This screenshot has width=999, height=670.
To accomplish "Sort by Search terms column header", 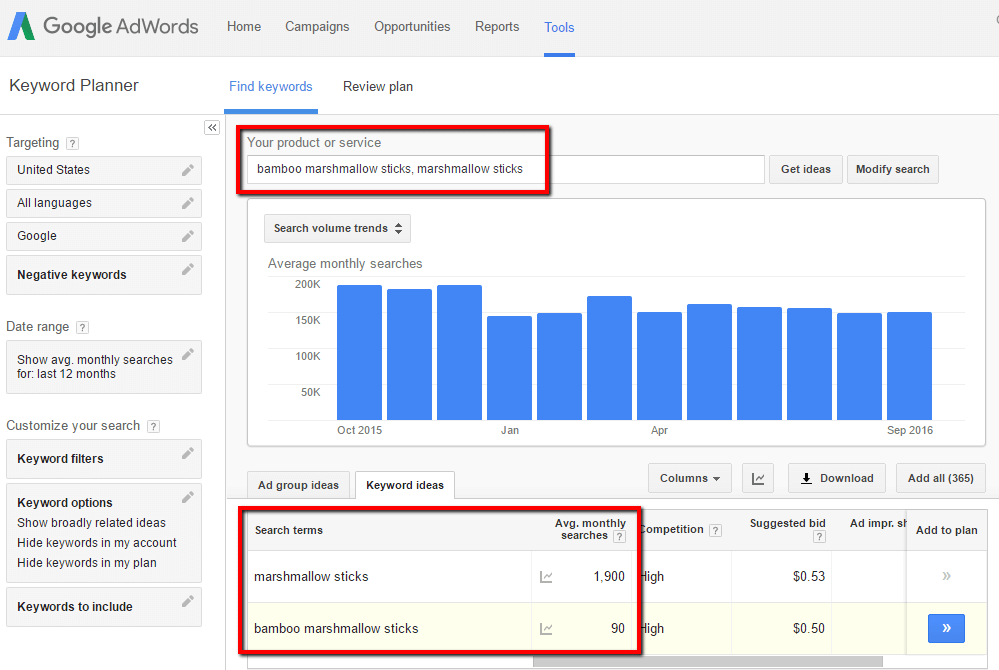I will coord(289,531).
